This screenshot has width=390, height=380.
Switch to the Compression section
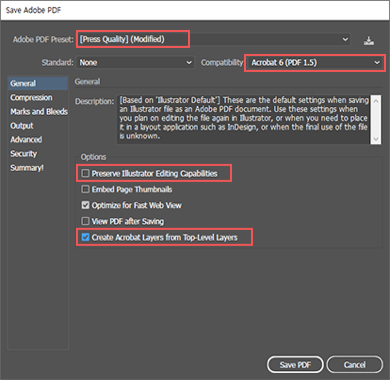[x=31, y=97]
